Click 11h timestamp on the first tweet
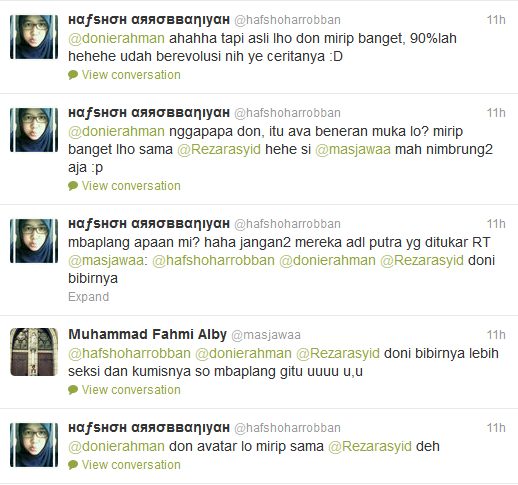Viewport: 518px width, 485px height. pos(496,20)
